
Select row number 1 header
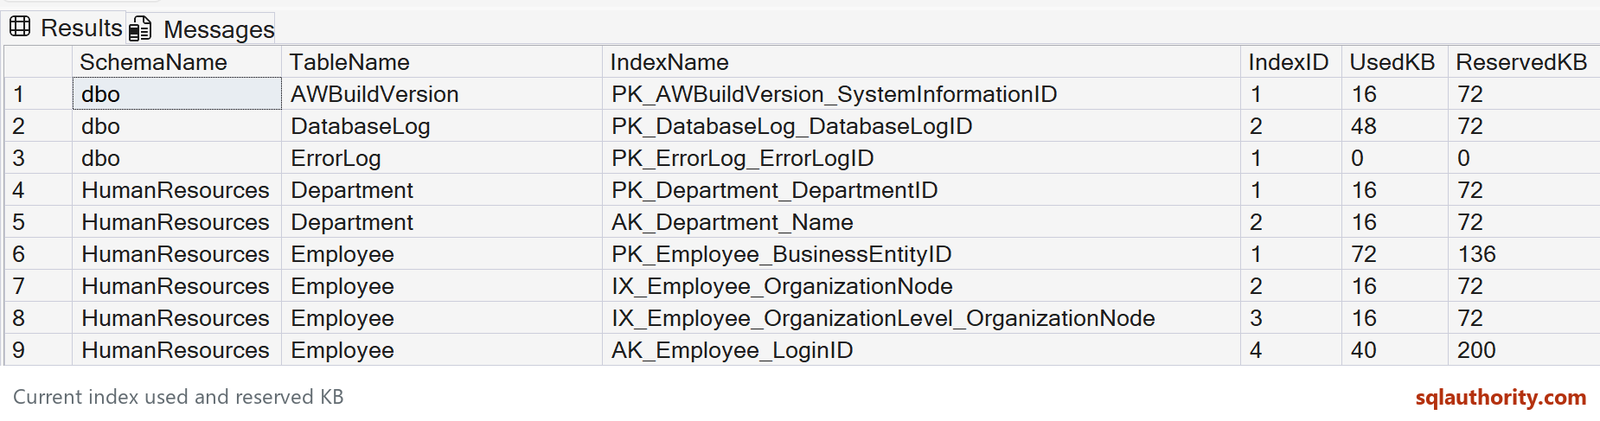38,94
